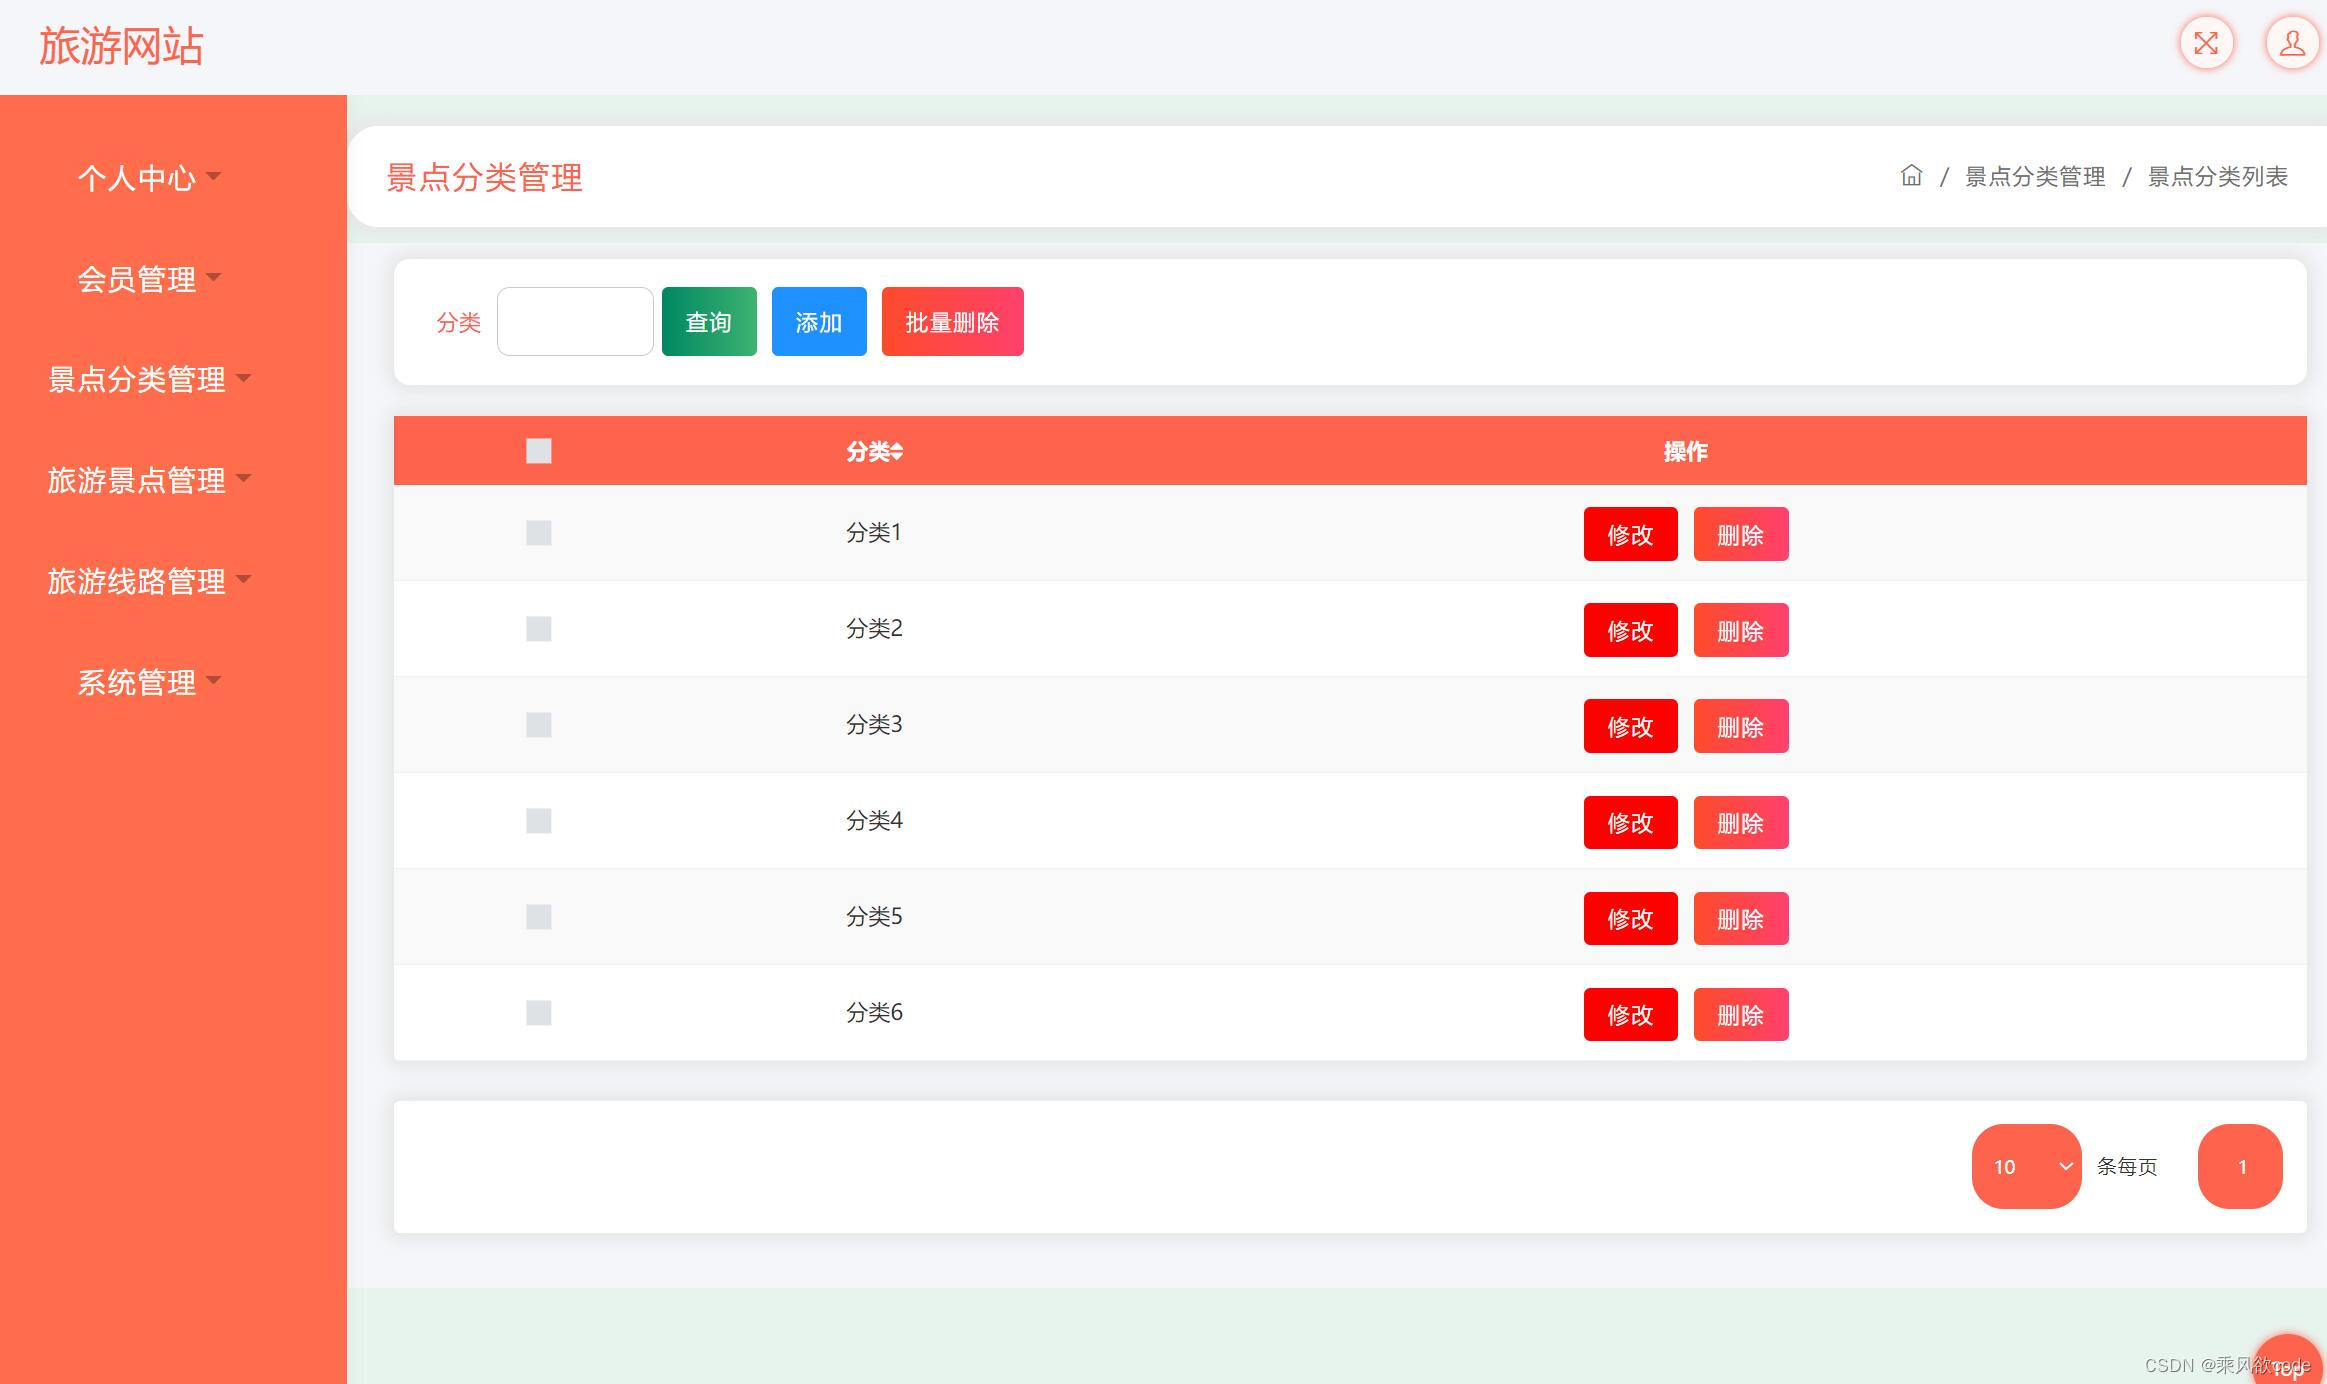Click the home breadcrumb icon

click(1911, 176)
